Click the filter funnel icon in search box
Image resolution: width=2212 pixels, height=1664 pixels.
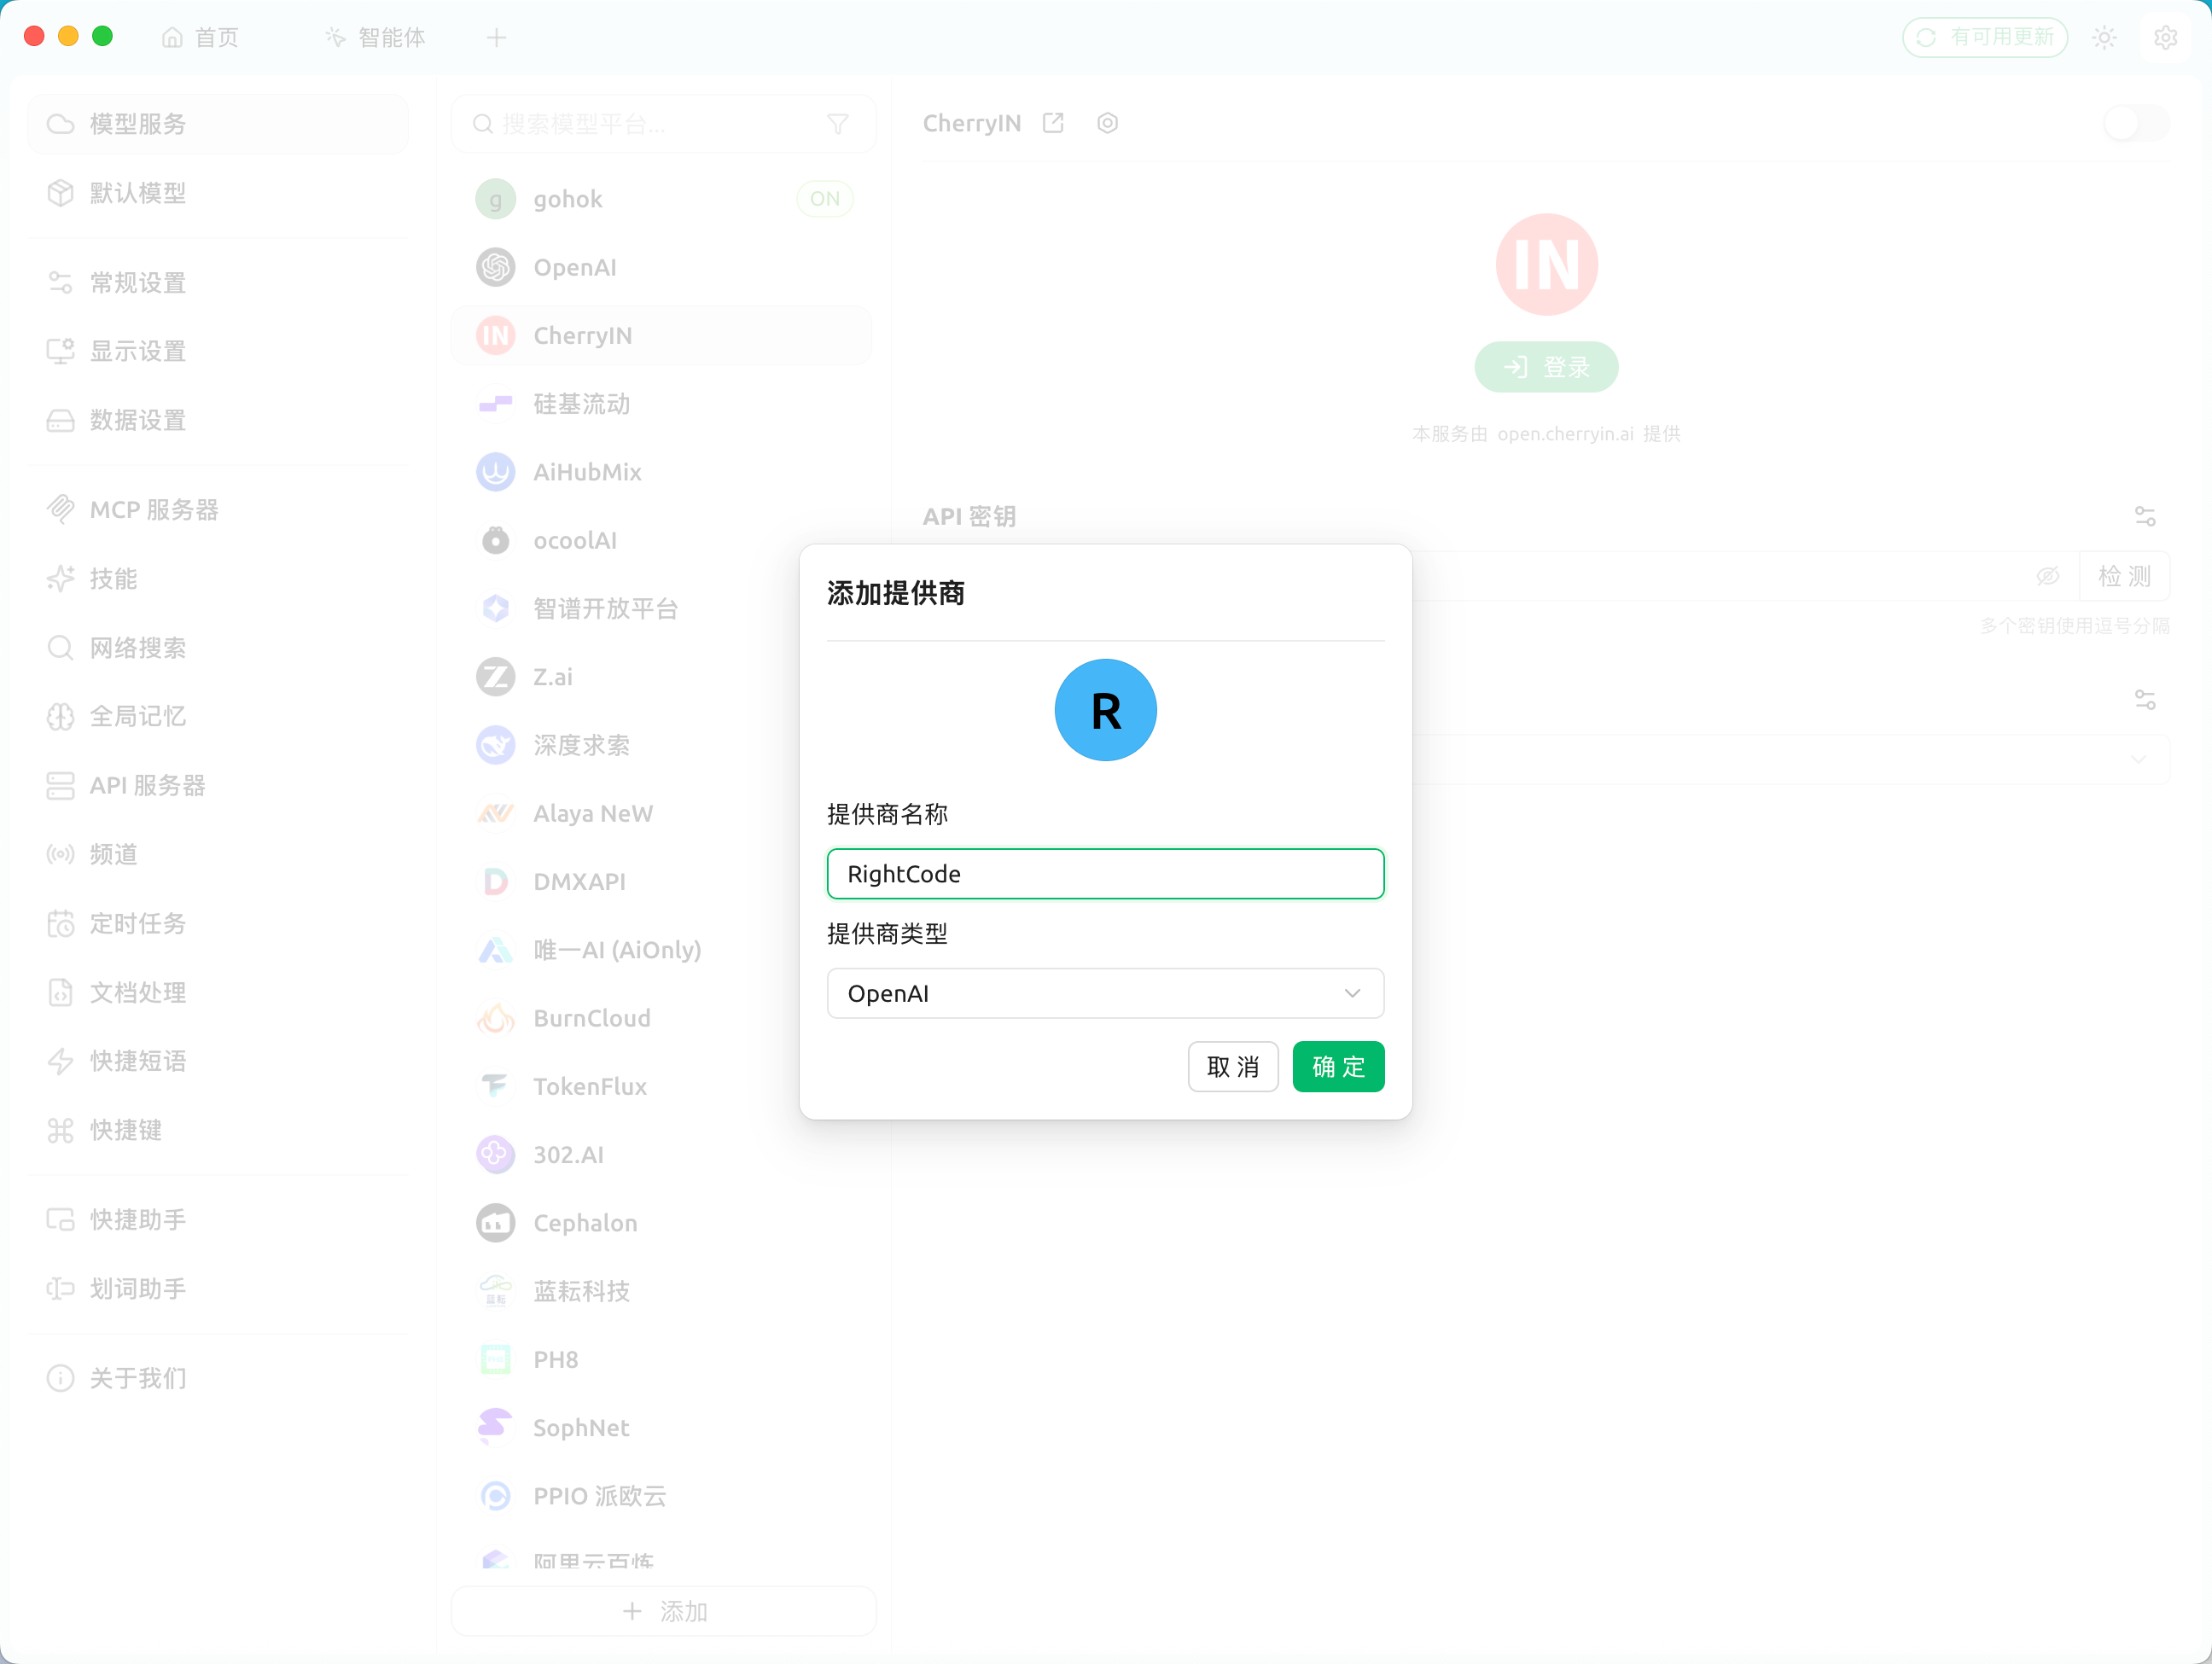click(838, 124)
